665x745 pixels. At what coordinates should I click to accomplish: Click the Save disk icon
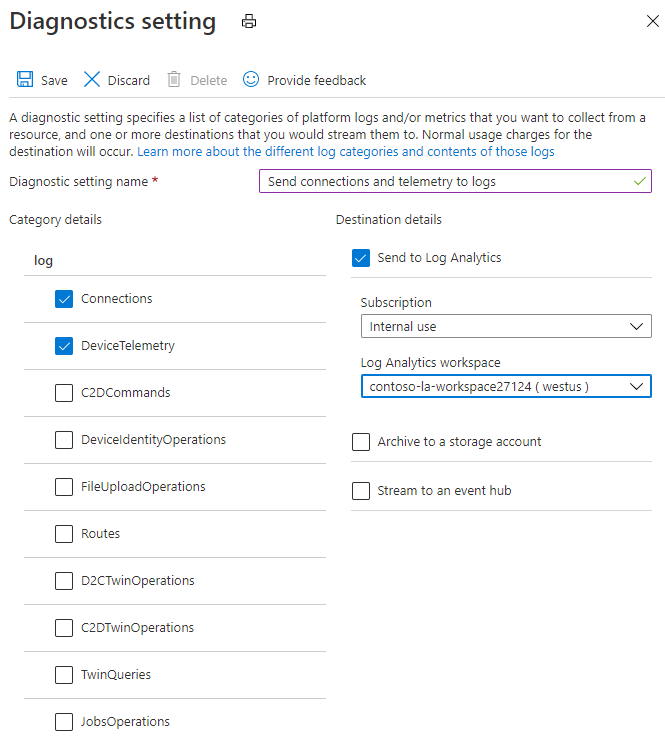(25, 79)
